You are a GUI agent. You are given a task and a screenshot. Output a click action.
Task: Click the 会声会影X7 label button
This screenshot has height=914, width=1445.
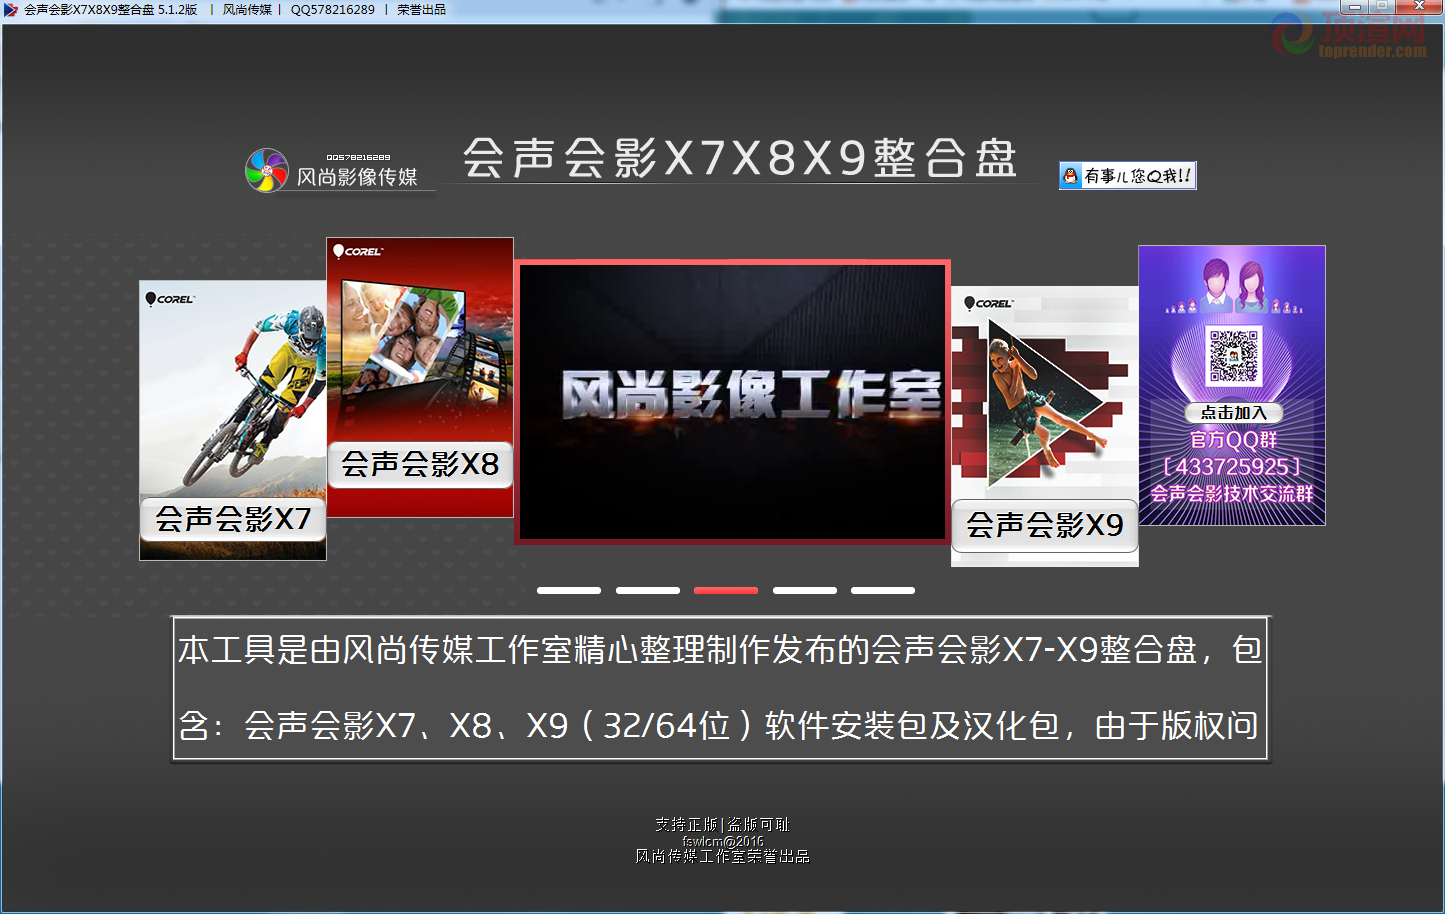click(233, 519)
